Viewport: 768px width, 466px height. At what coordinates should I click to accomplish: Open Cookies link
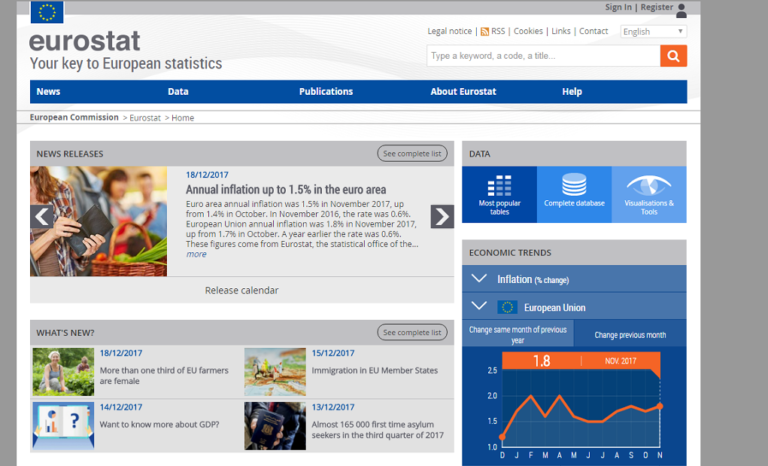point(528,31)
